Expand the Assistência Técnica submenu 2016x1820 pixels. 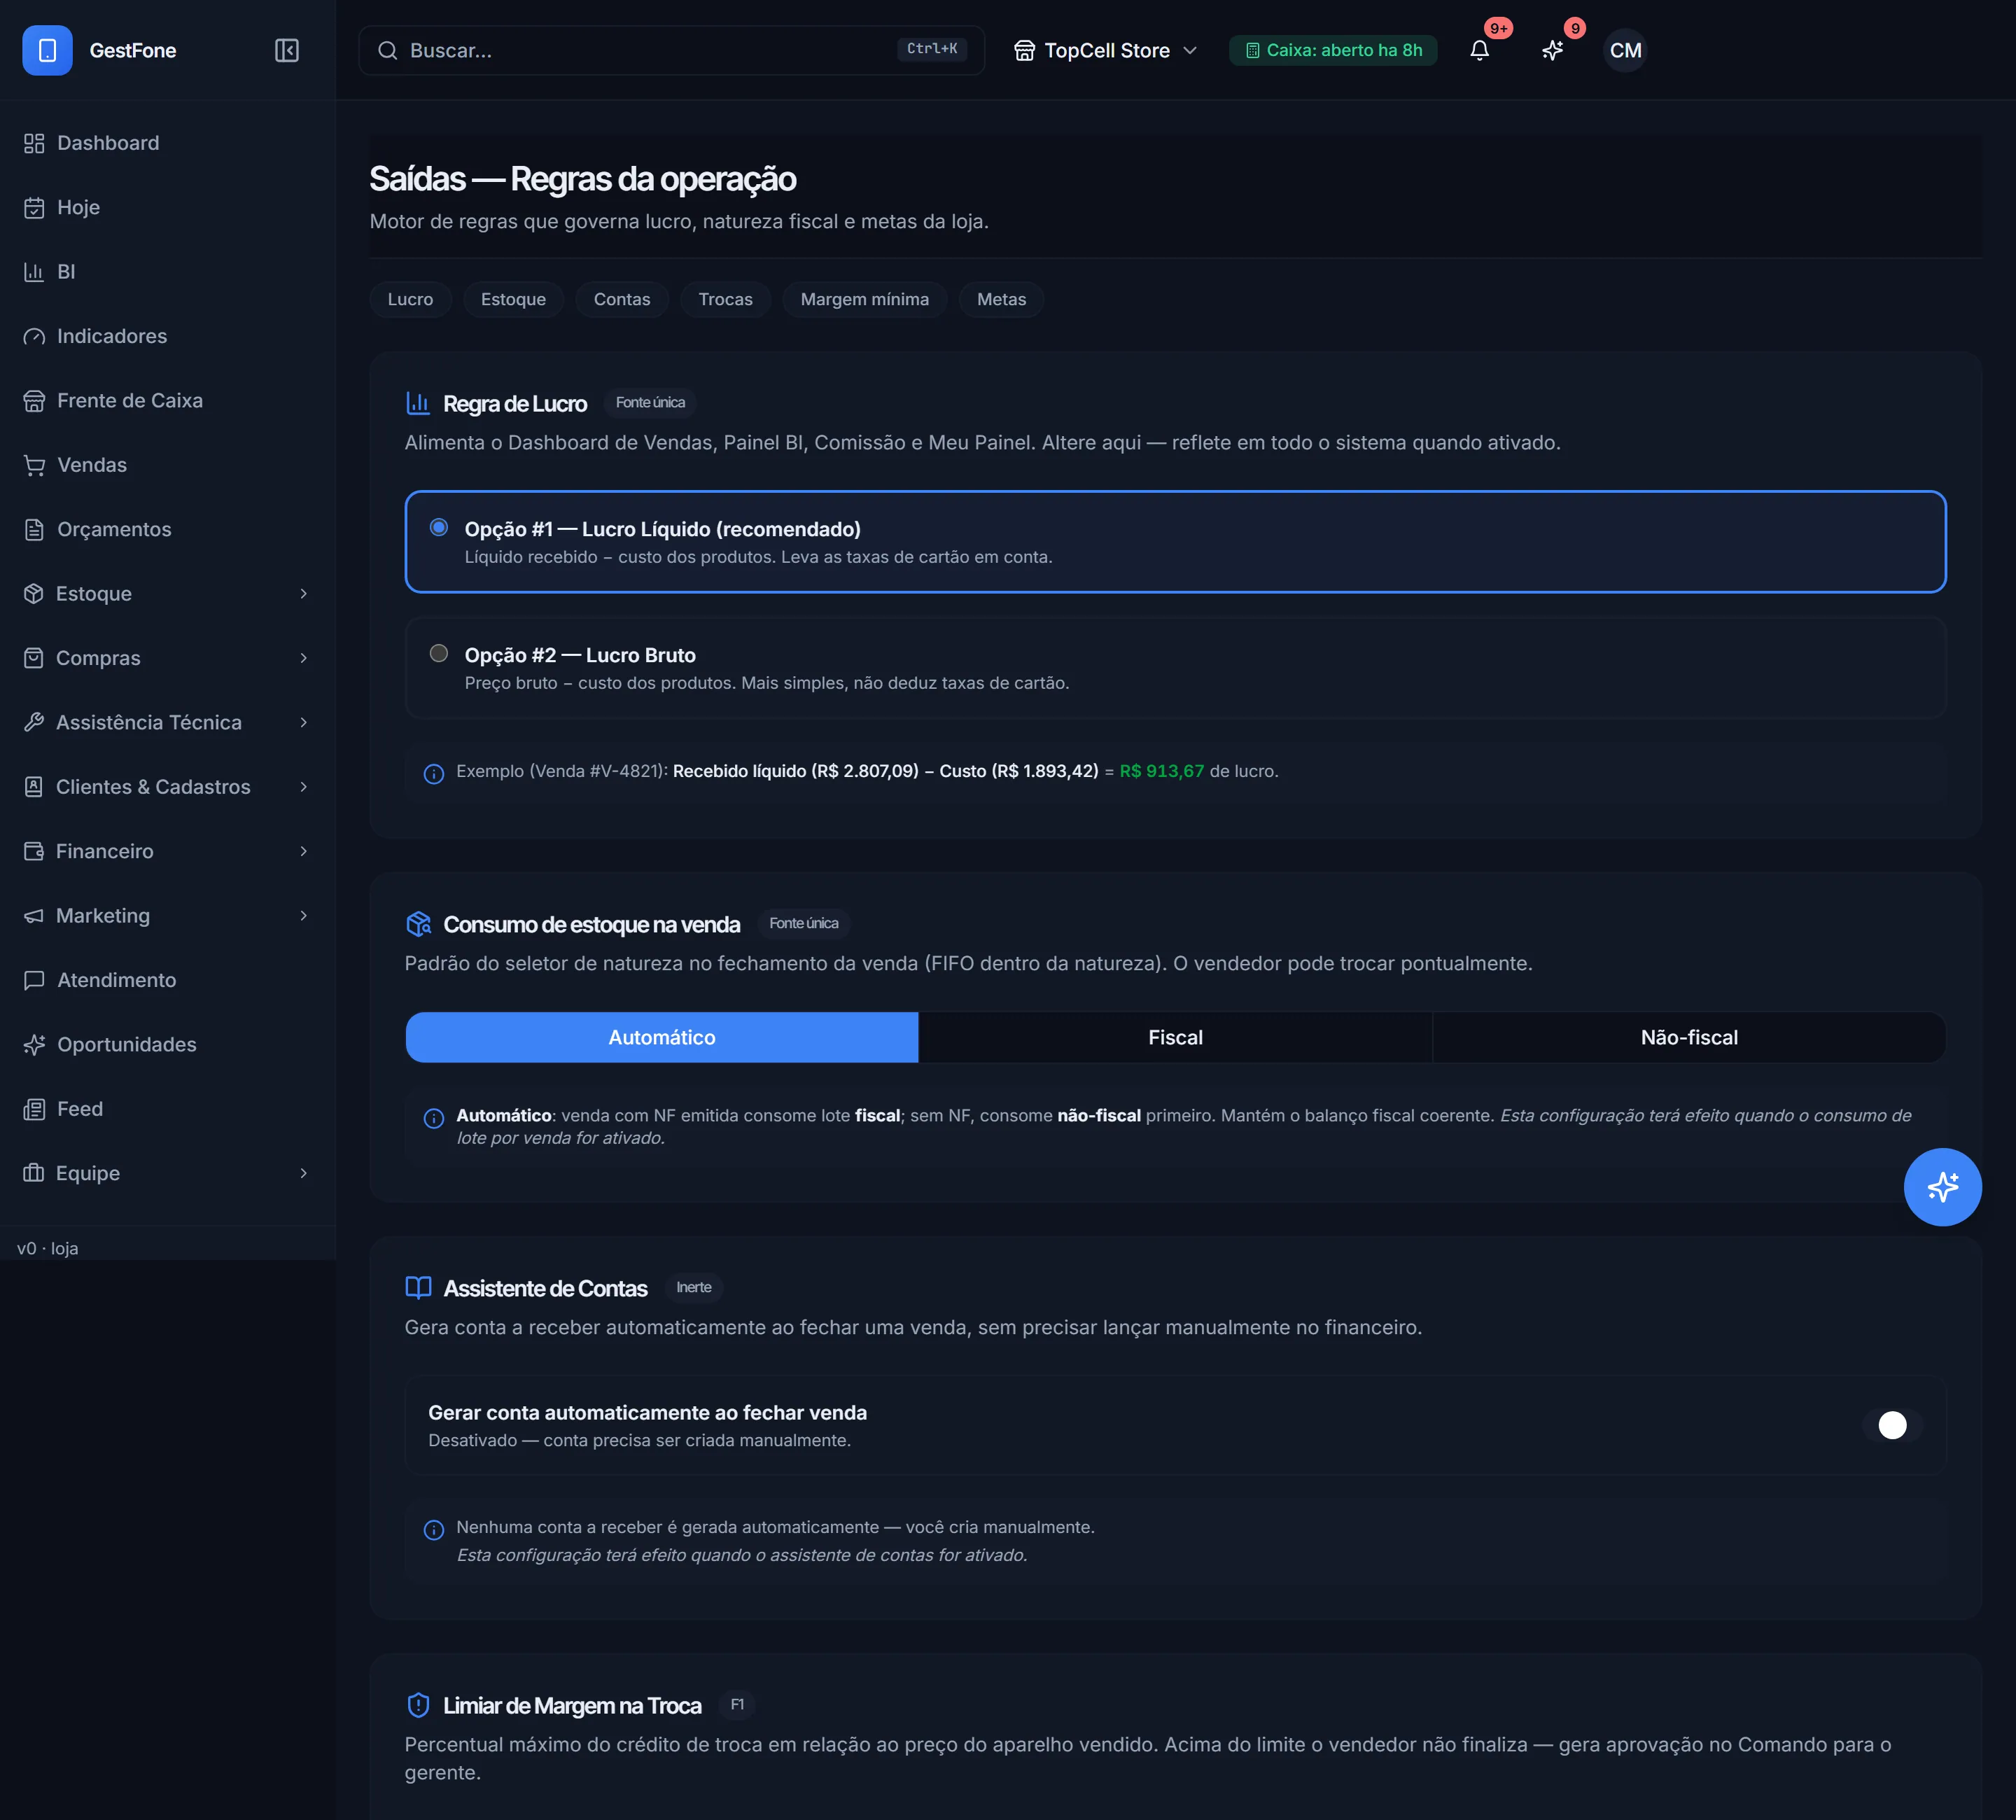[304, 722]
